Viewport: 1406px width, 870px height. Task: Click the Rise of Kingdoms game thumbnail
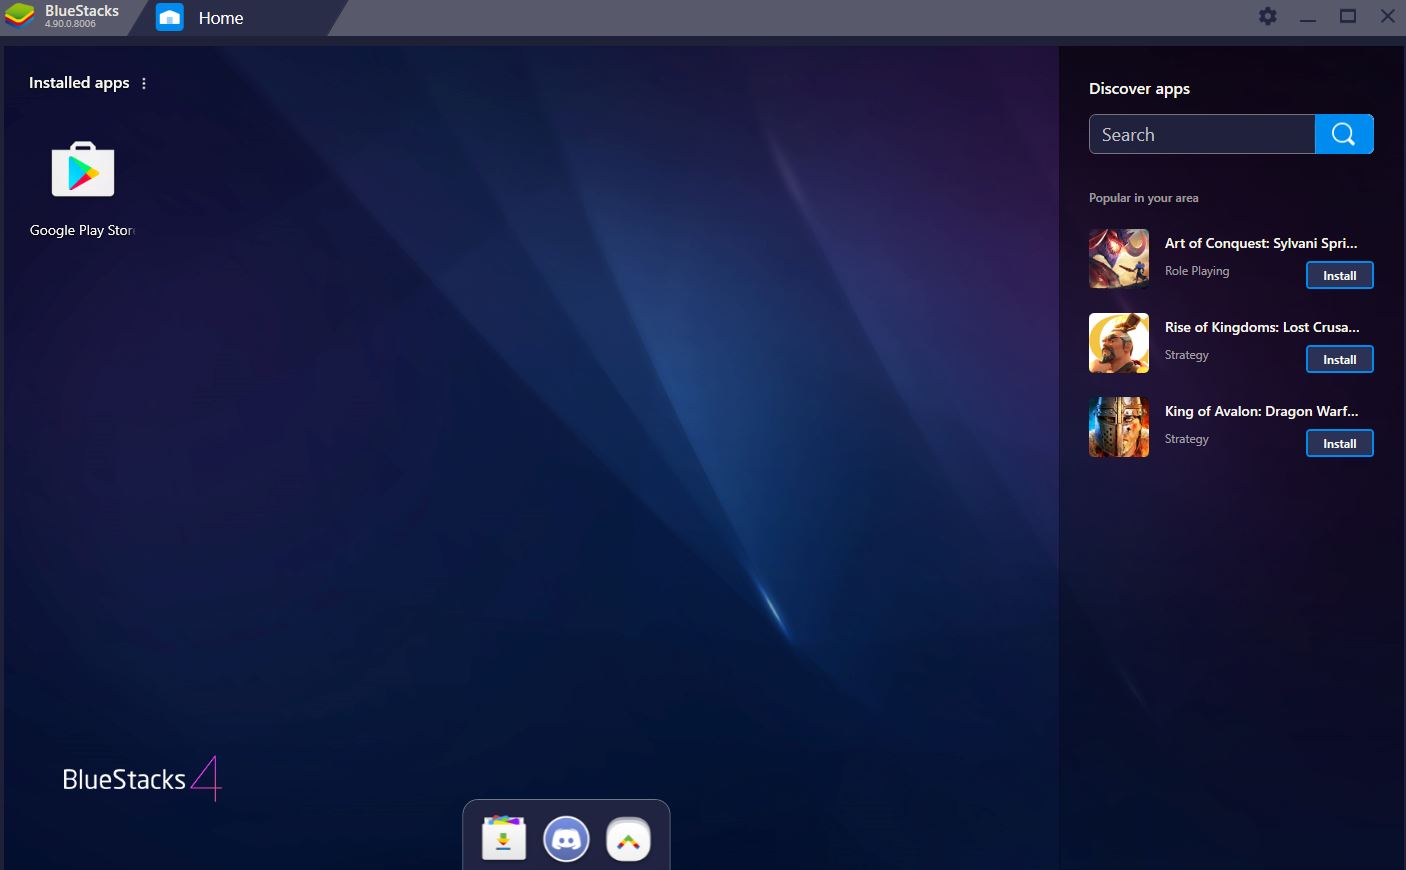point(1118,343)
